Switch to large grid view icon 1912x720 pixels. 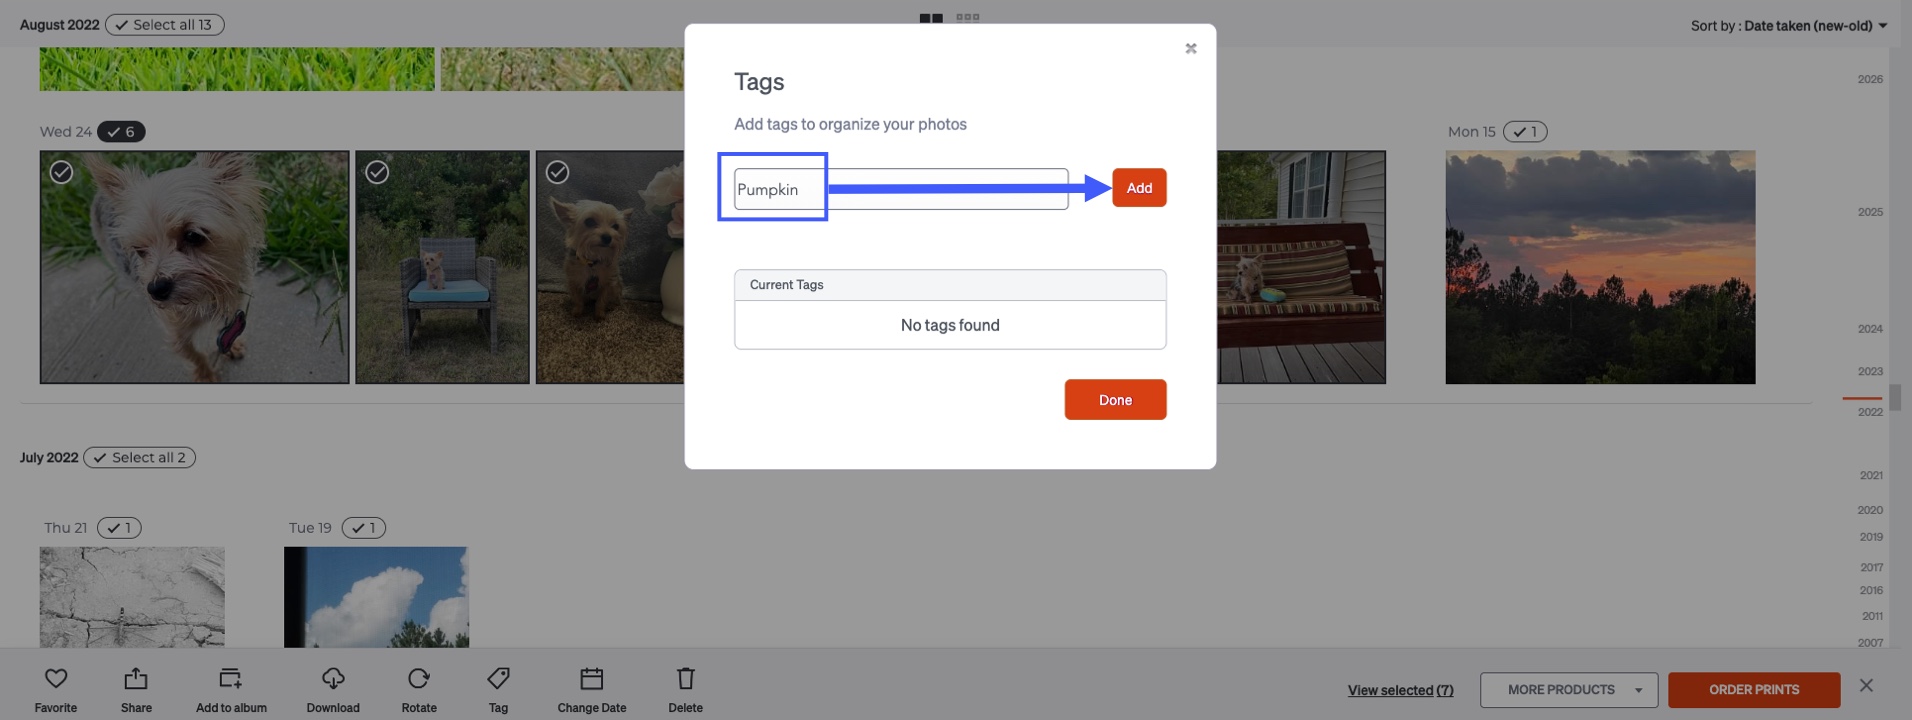(931, 18)
